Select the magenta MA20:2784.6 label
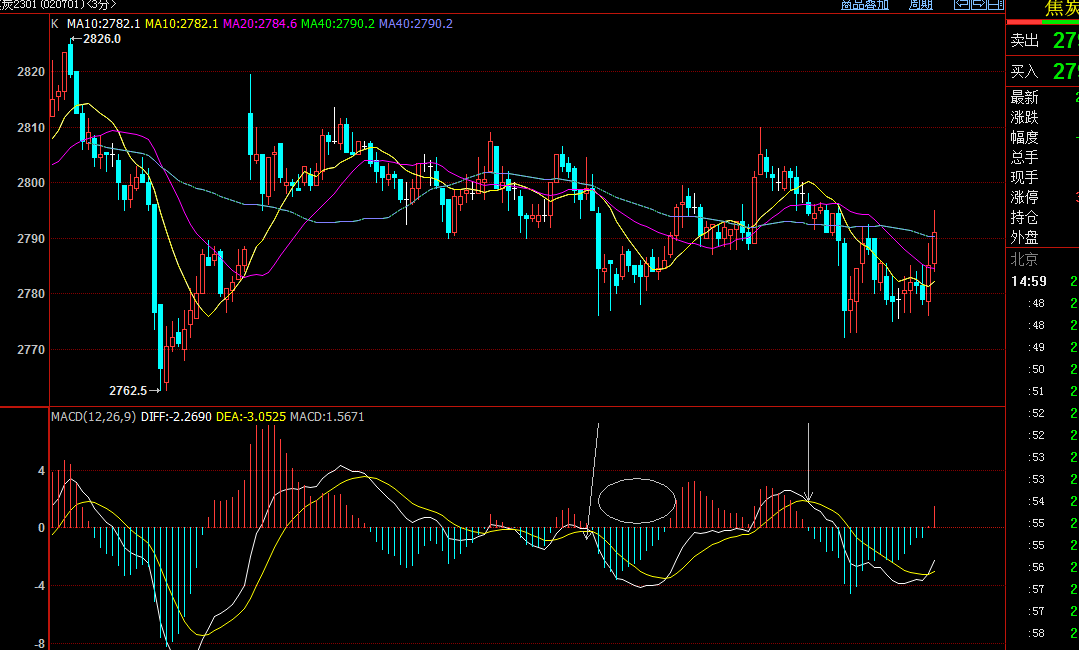Viewport: 1079px width, 650px height. click(259, 23)
